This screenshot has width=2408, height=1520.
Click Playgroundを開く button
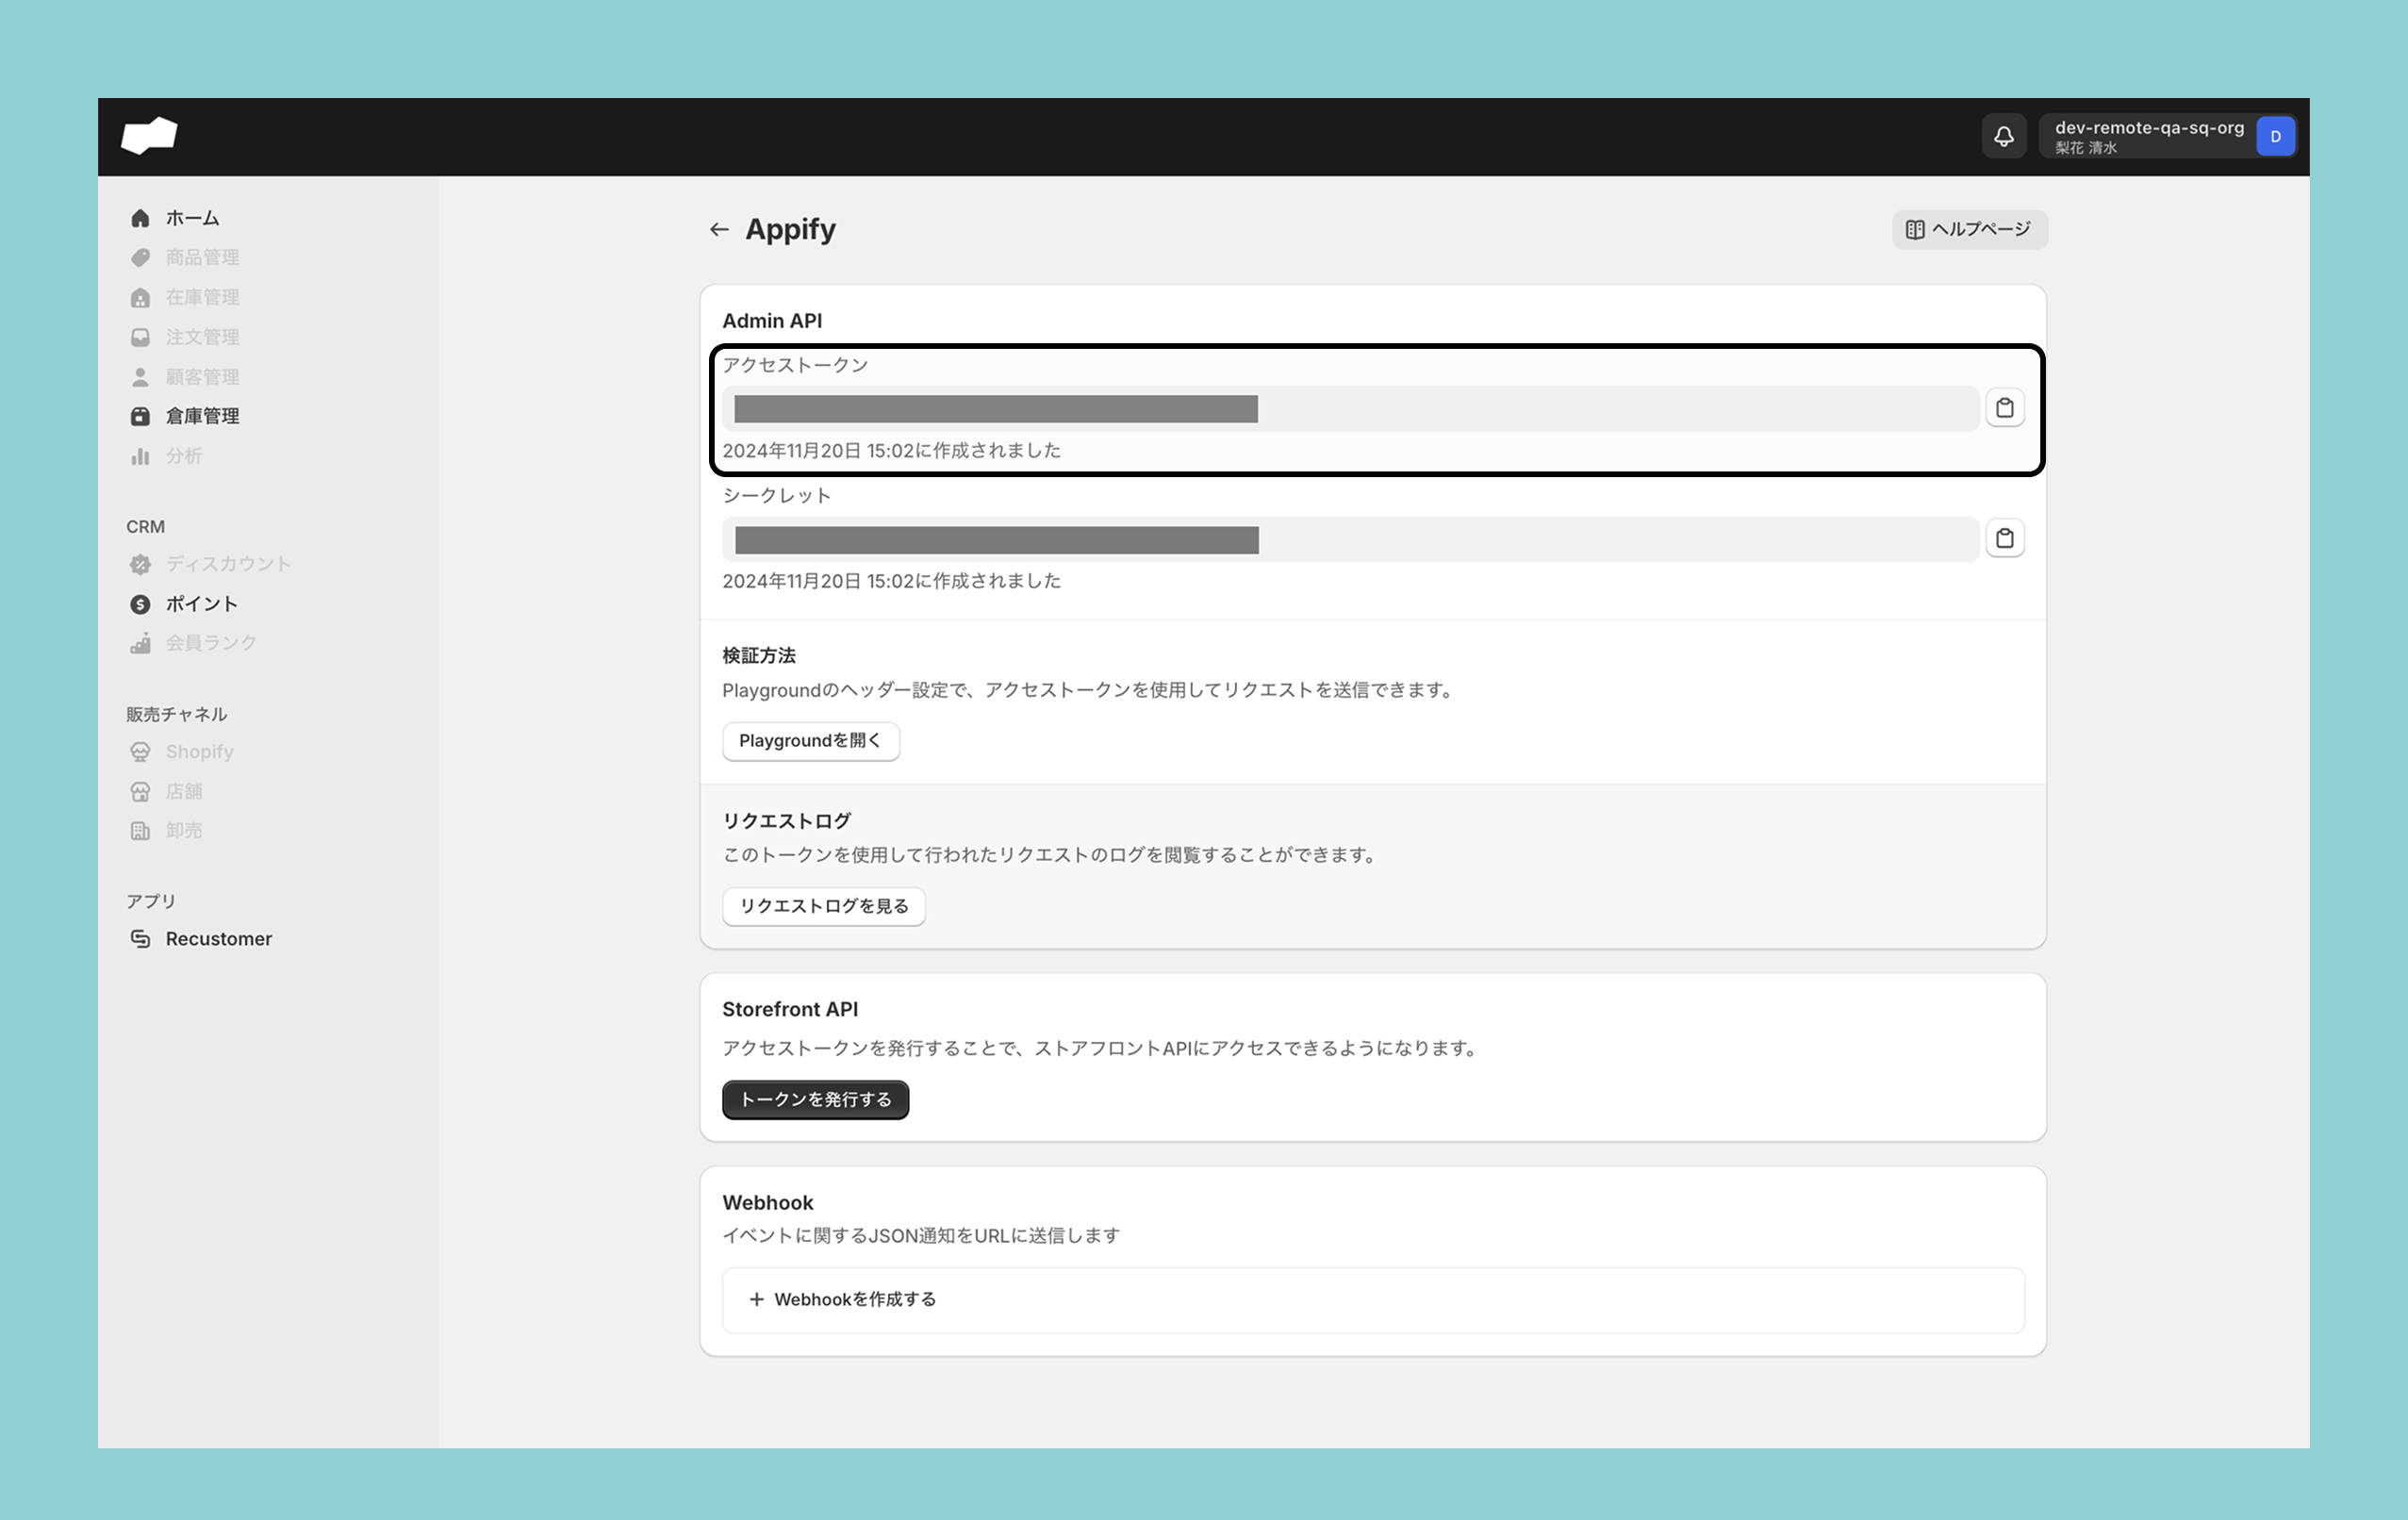pos(810,741)
